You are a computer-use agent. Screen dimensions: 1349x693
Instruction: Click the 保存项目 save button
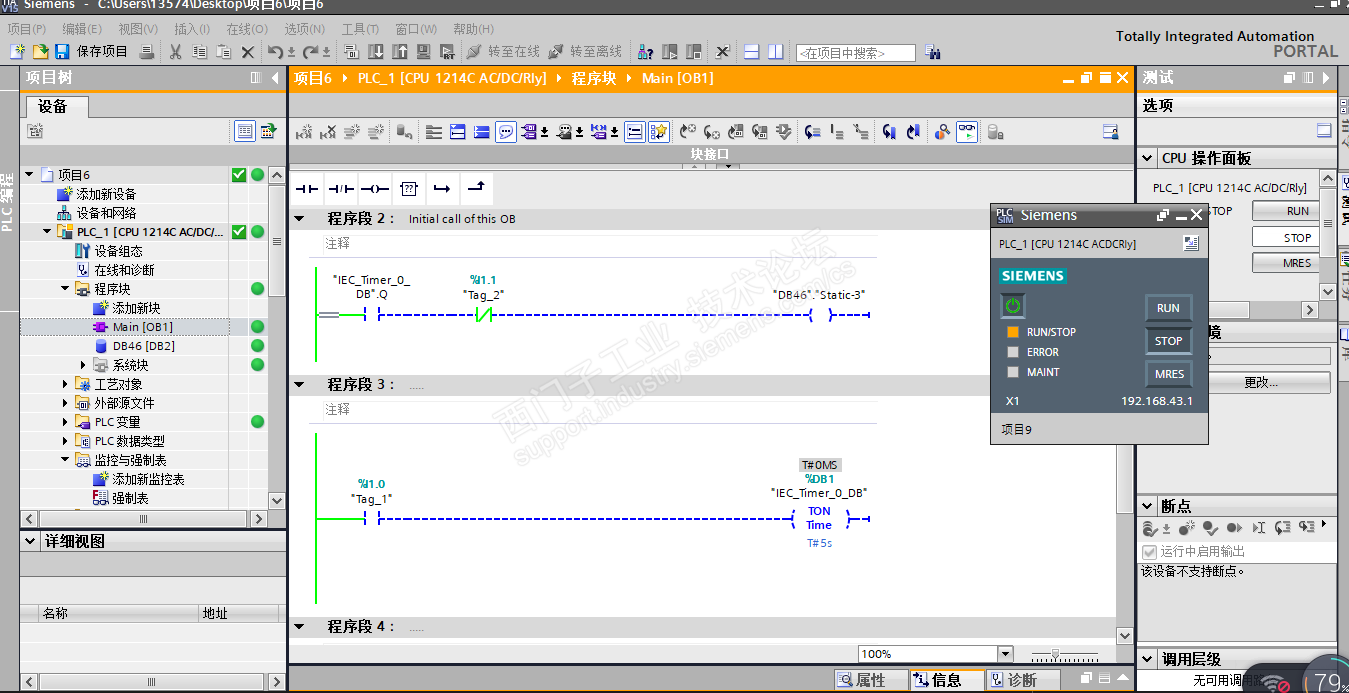click(x=92, y=51)
